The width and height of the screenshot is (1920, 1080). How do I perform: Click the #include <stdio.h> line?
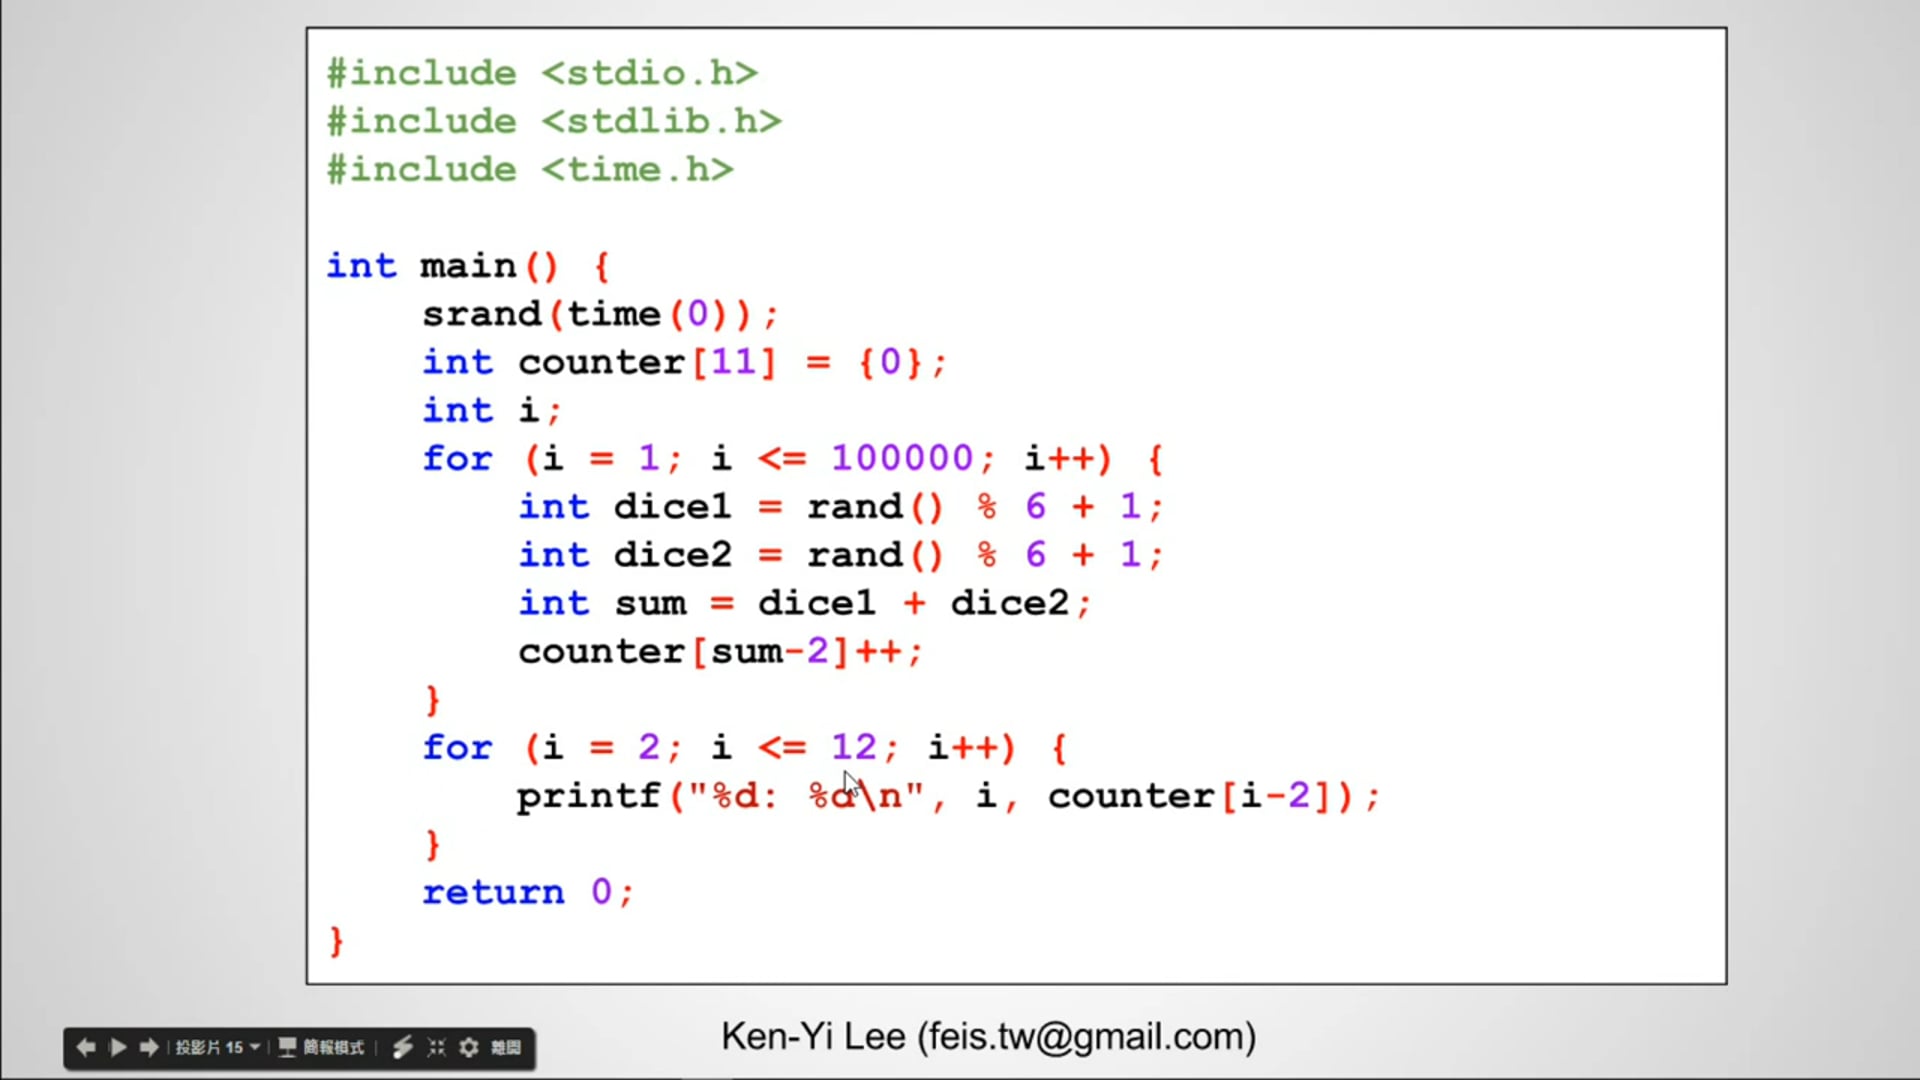[x=542, y=73]
